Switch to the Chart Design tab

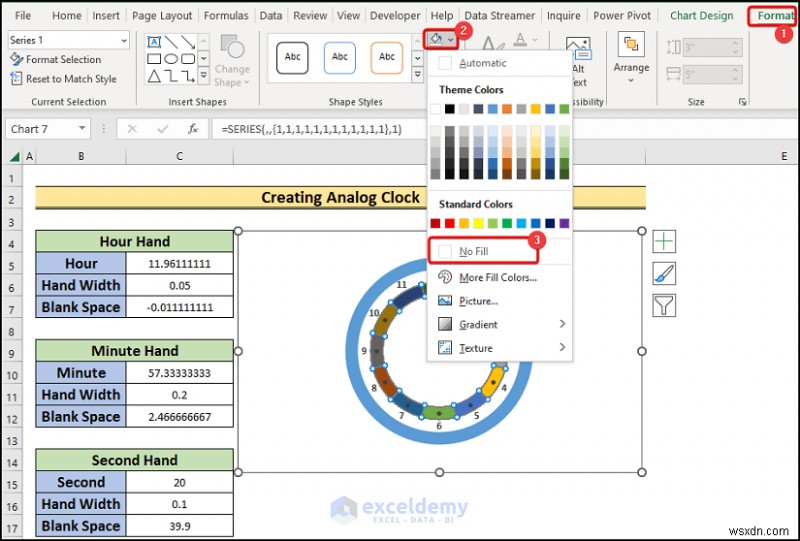coord(702,16)
